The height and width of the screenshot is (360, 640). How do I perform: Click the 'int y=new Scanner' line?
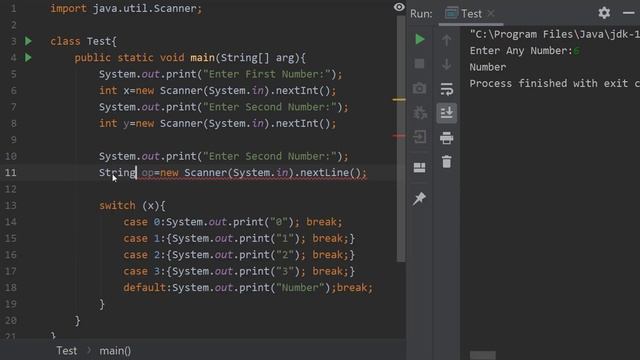point(218,123)
